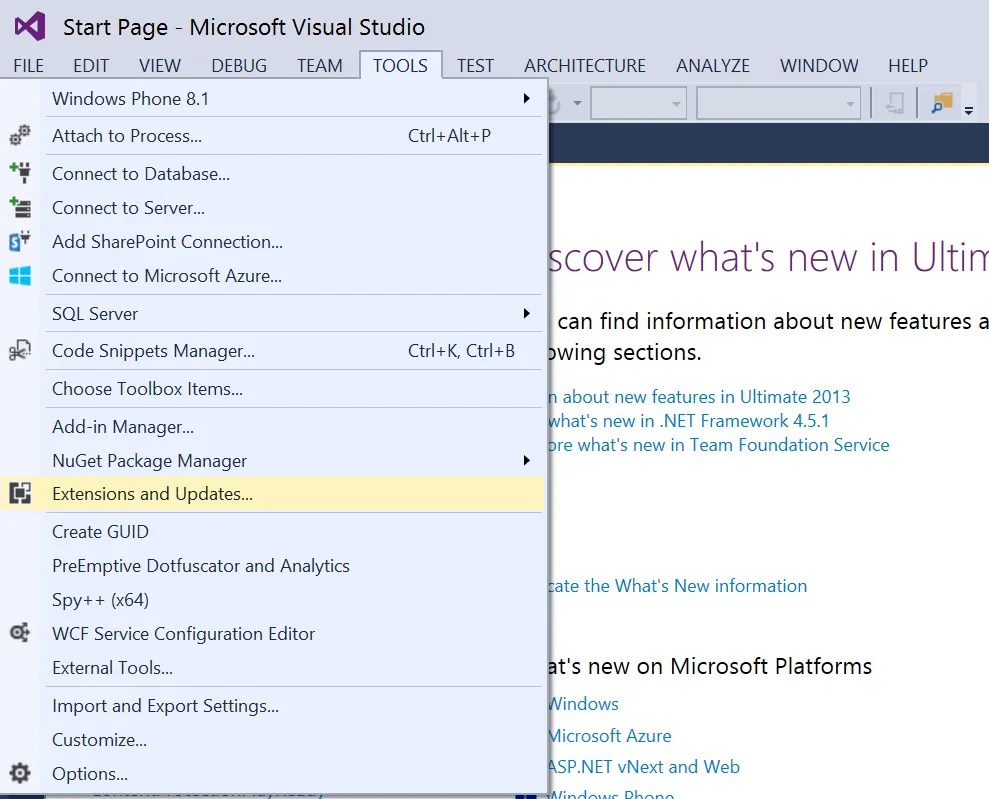Click the Microsoft Azure Windows logo icon
The image size is (989, 799).
coord(20,276)
